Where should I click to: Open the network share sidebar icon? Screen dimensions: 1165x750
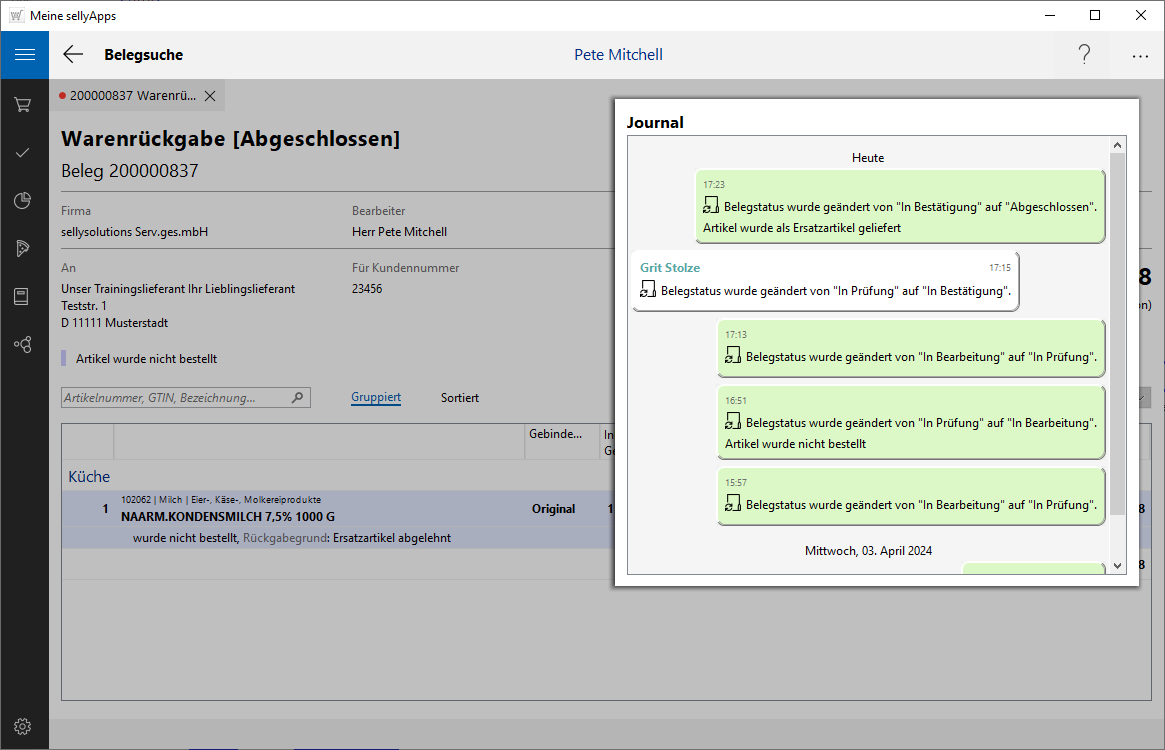(23, 344)
